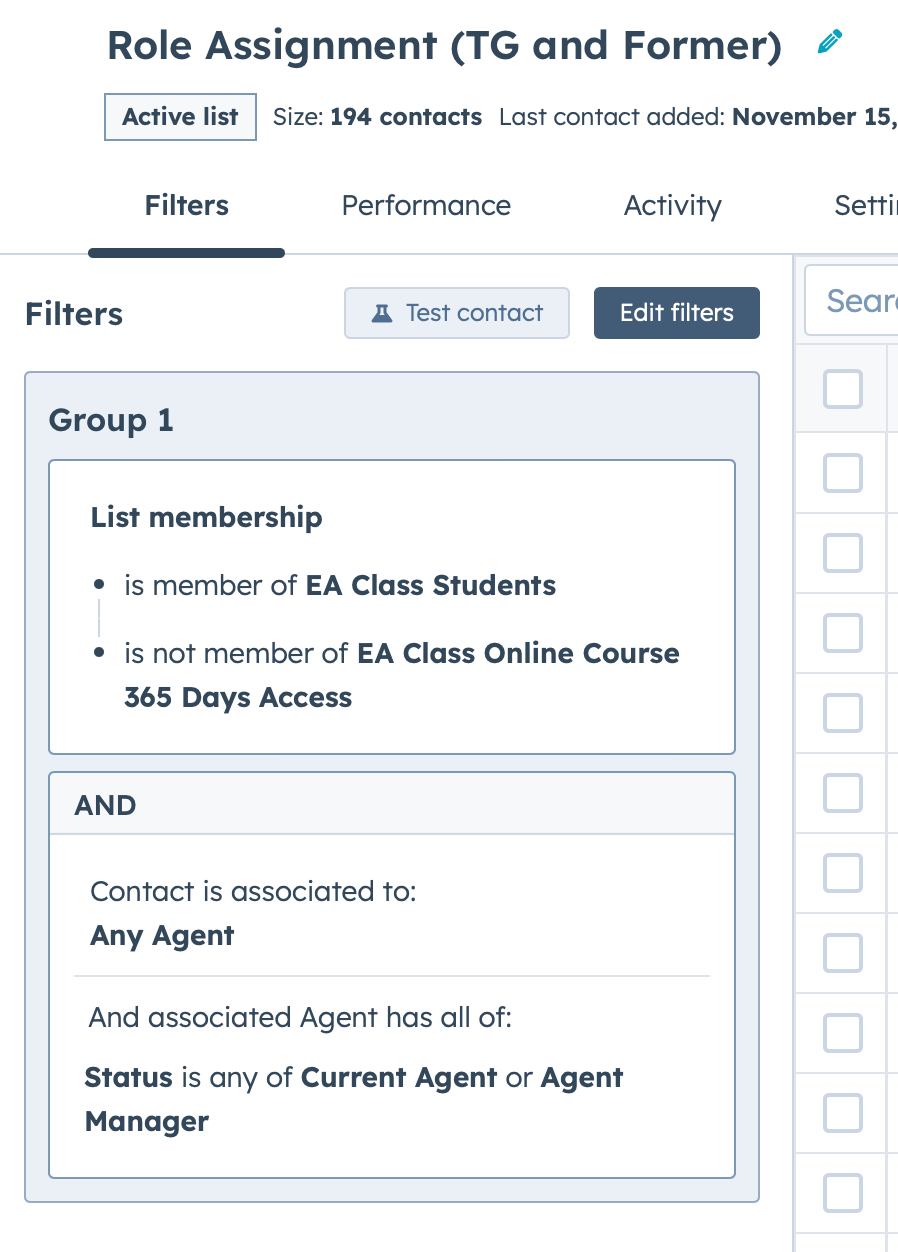898x1252 pixels.
Task: Check the last visible contact row checkbox
Action: coord(842,1192)
